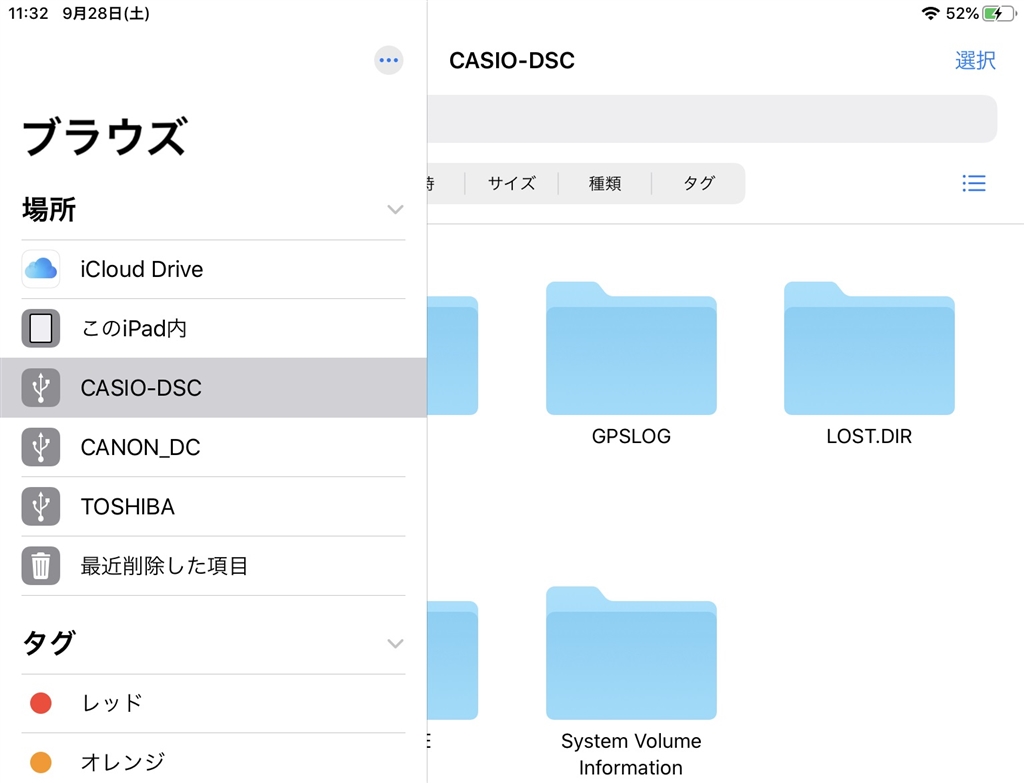
Task: Select CASIO-DSC location label
Action: pos(141,388)
